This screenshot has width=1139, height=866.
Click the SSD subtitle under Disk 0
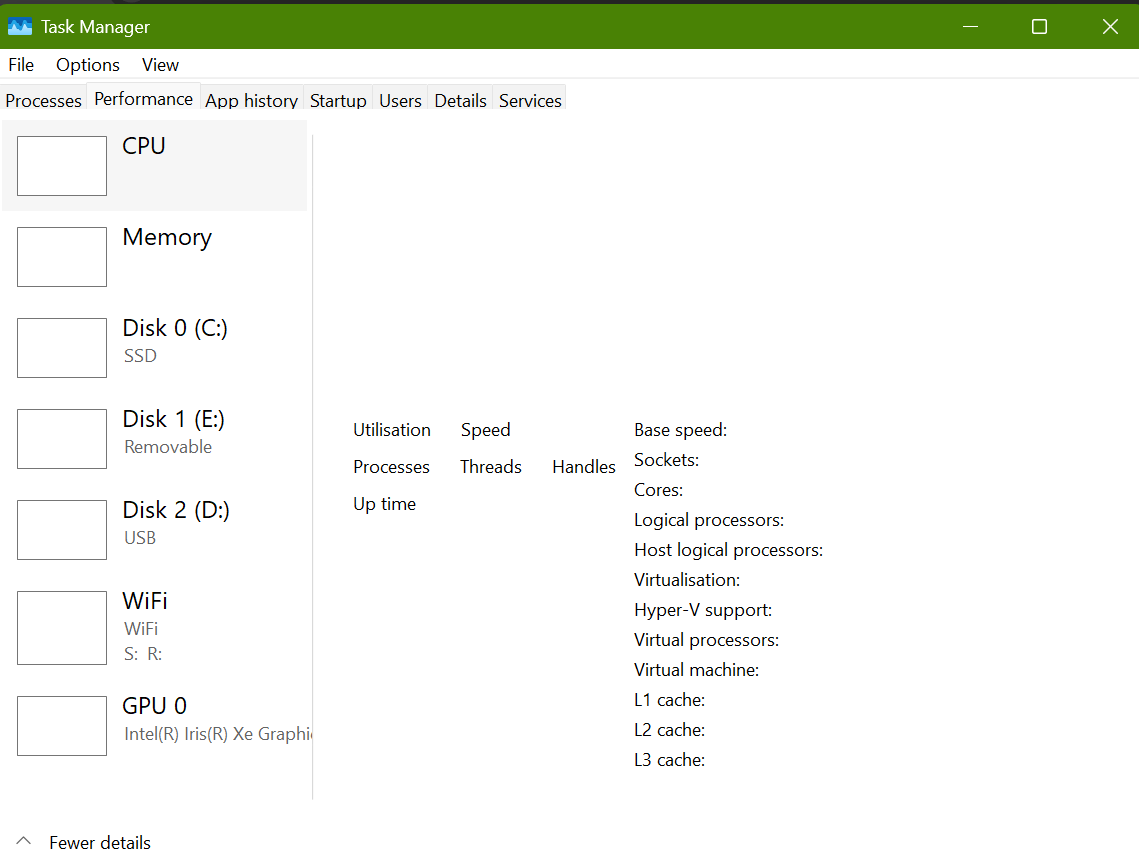pyautogui.click(x=140, y=356)
